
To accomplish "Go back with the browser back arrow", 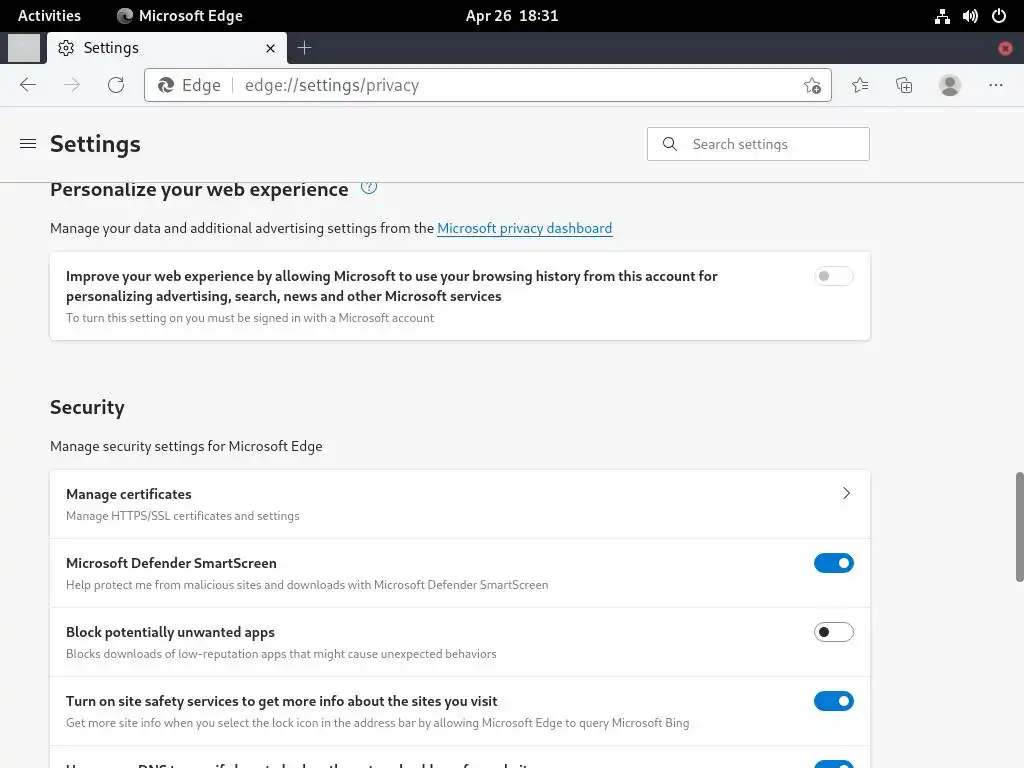I will (x=28, y=85).
